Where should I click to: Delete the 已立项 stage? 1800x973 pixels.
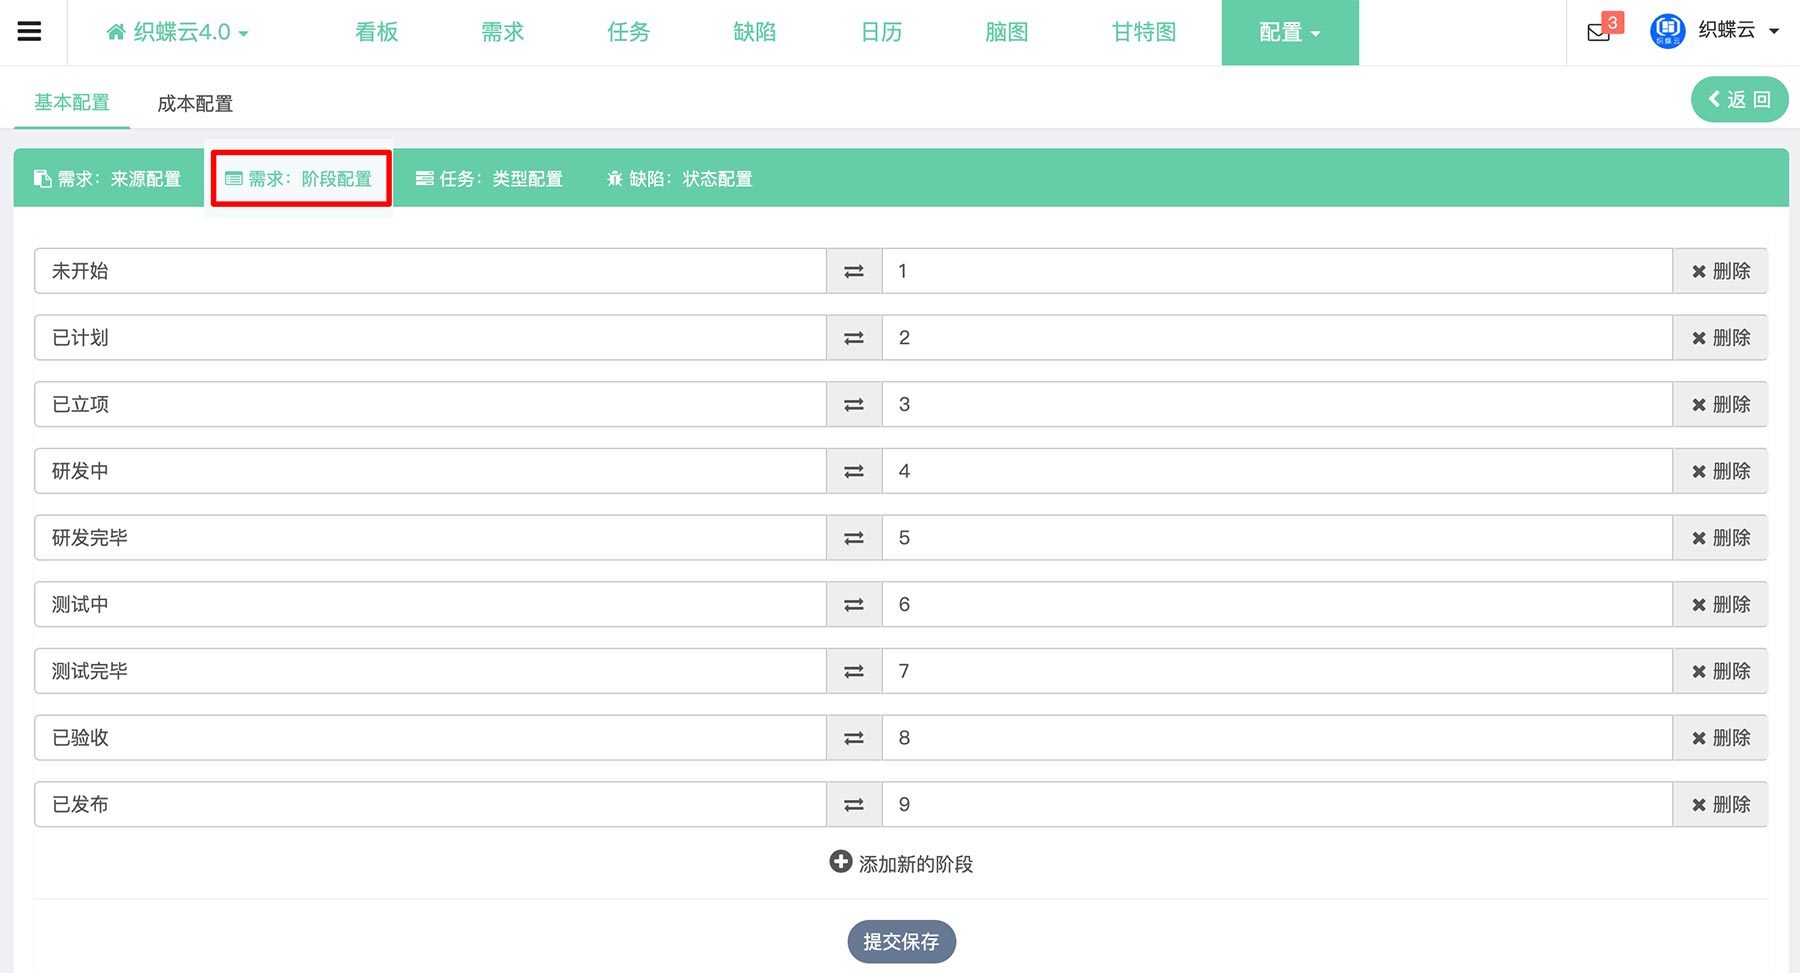[1720, 404]
